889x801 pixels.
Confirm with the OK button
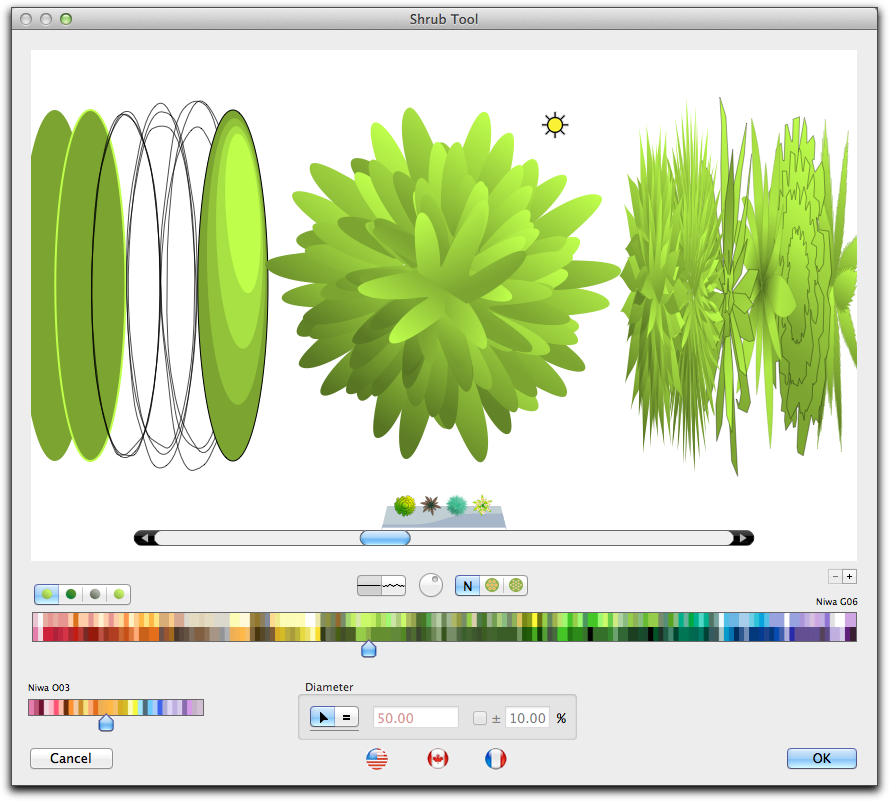coord(822,758)
